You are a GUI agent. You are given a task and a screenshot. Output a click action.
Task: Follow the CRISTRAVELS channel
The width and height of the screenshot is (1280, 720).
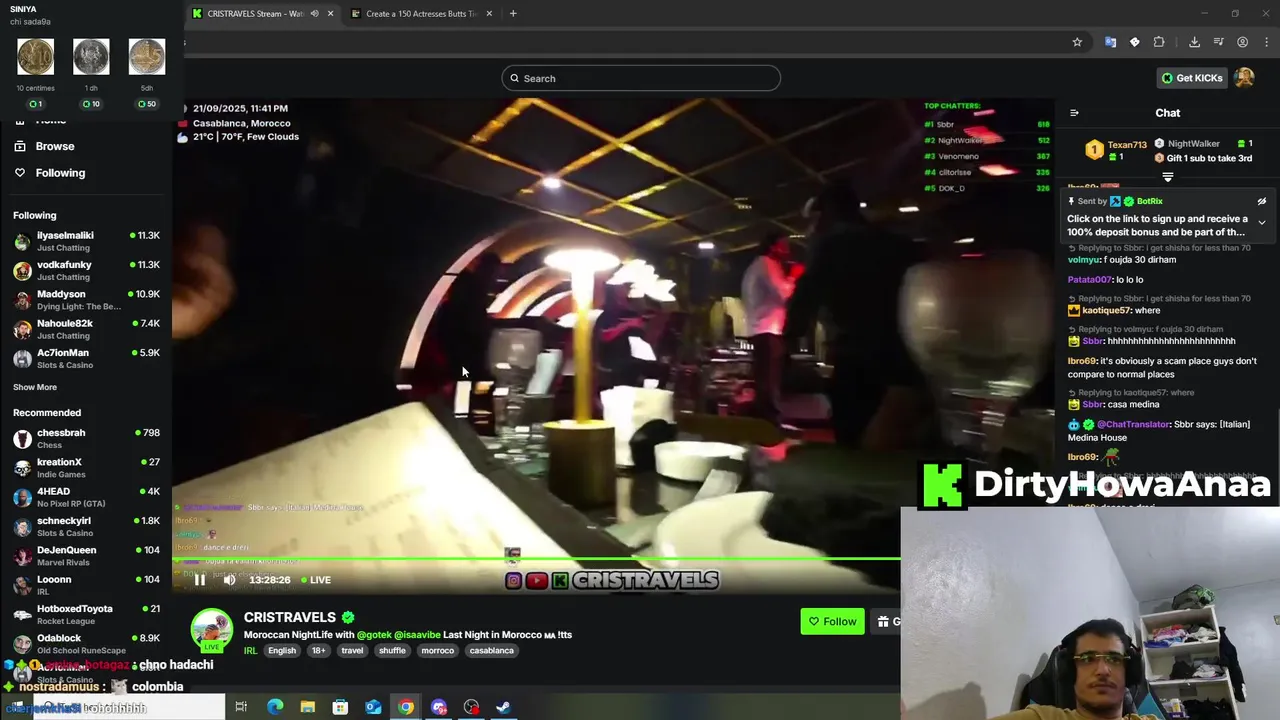(832, 621)
